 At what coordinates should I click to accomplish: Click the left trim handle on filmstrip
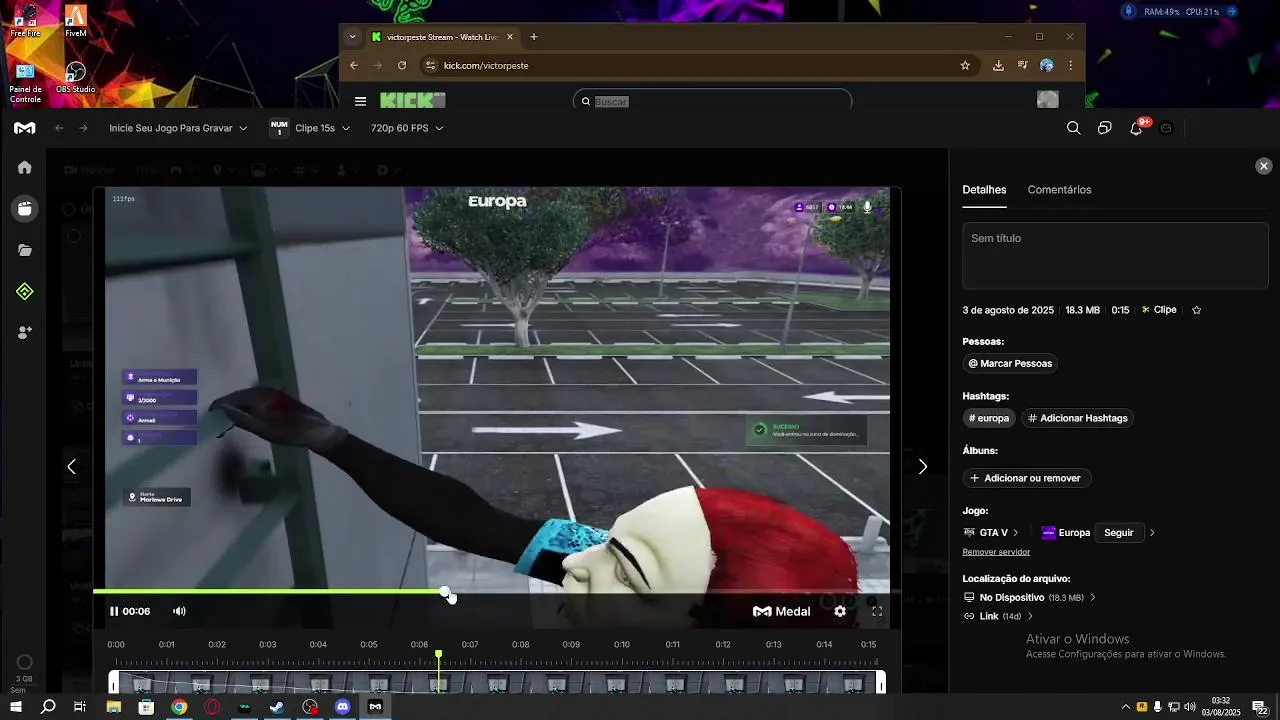coord(113,683)
